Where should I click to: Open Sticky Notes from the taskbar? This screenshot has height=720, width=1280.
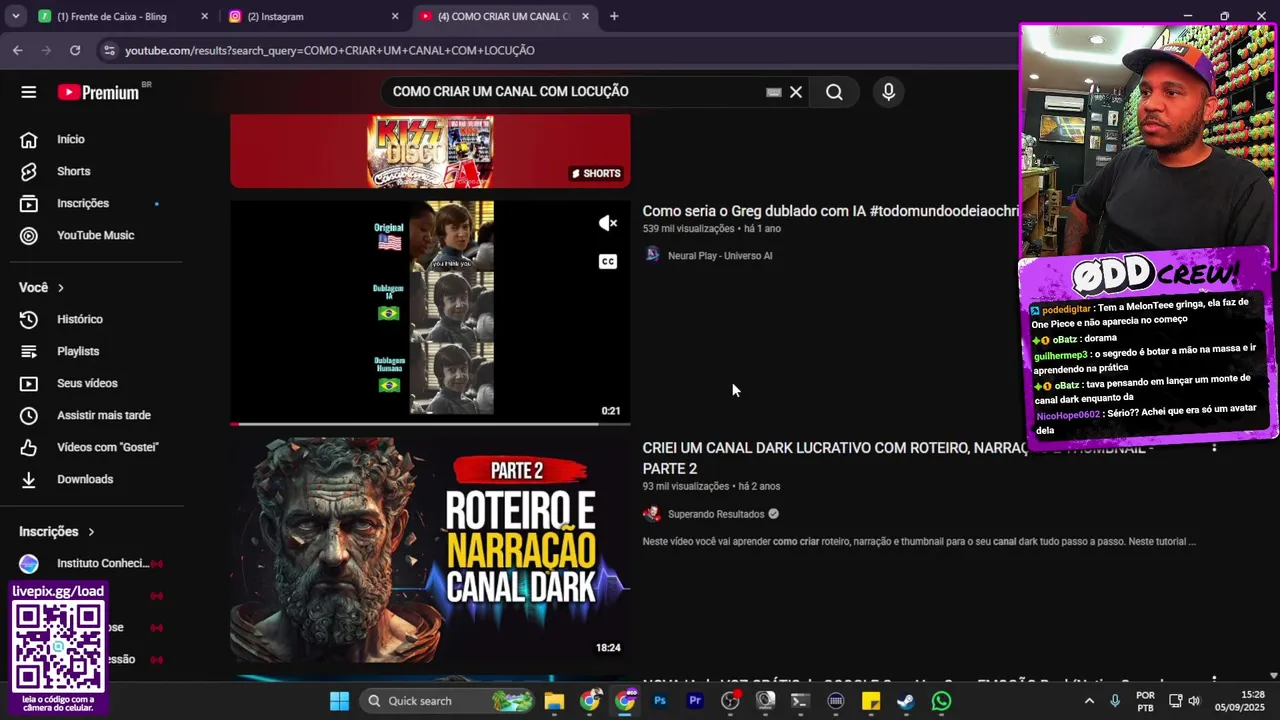(871, 701)
